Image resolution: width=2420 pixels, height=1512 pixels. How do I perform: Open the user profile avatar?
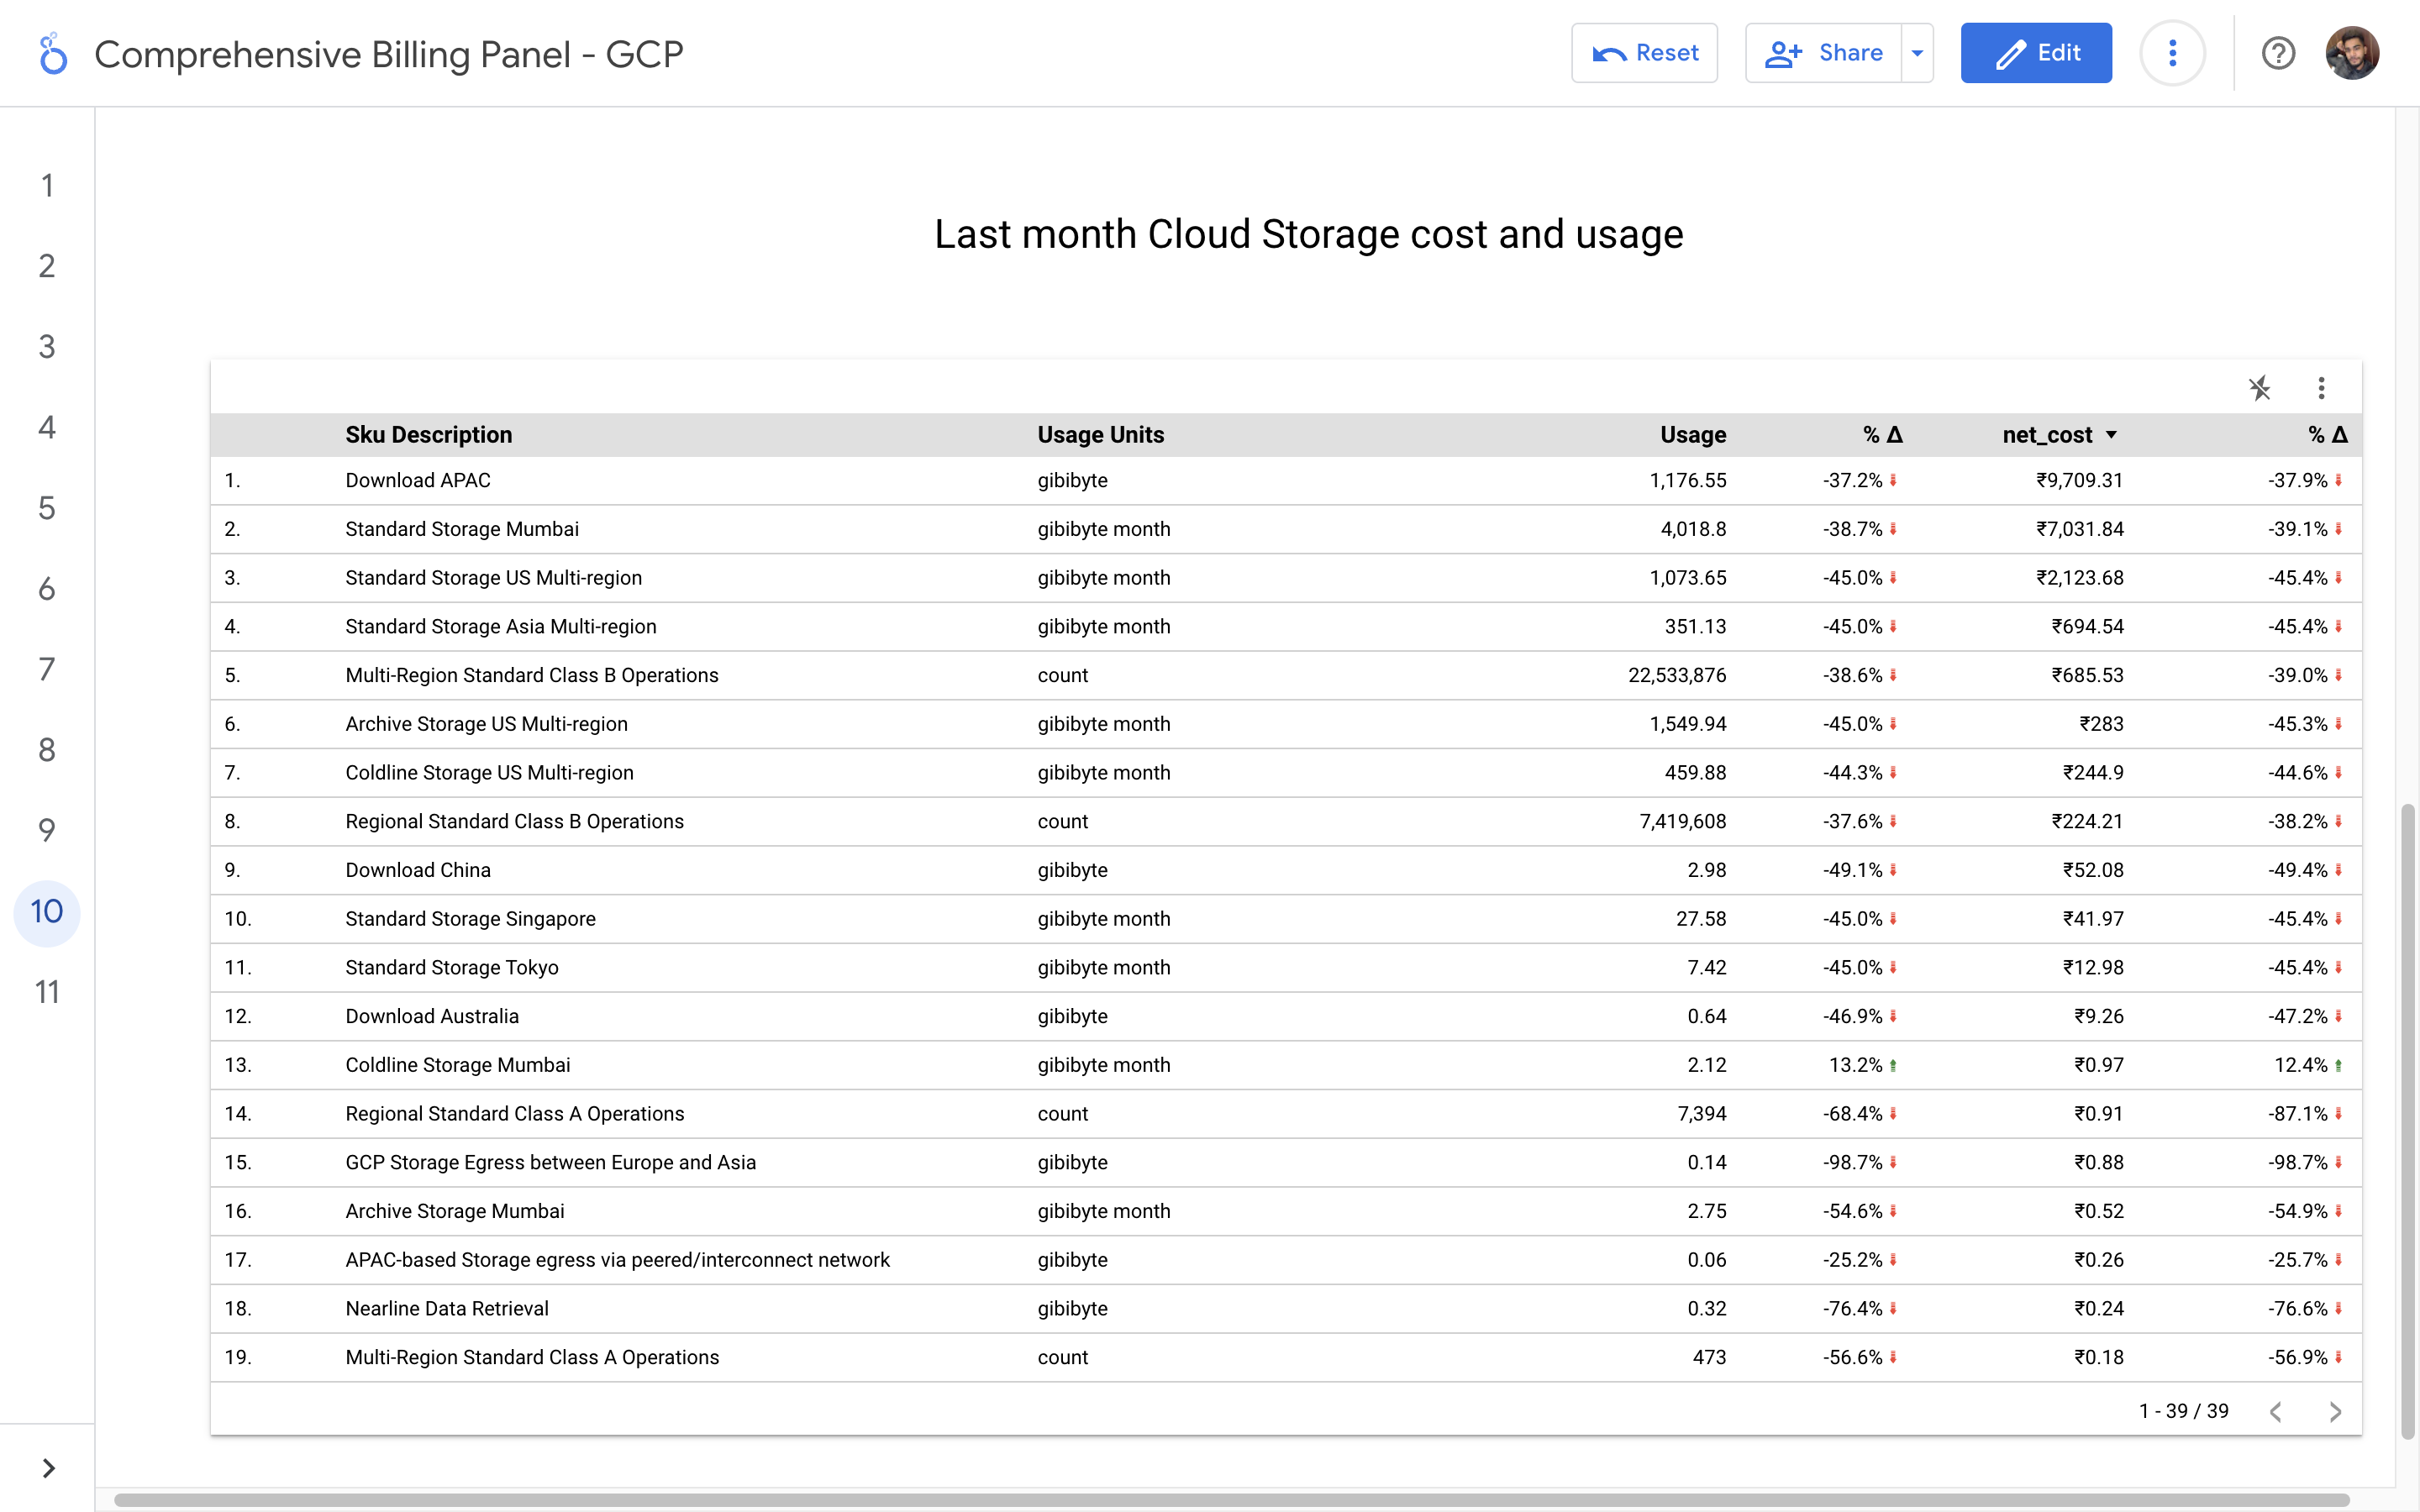2351,53
